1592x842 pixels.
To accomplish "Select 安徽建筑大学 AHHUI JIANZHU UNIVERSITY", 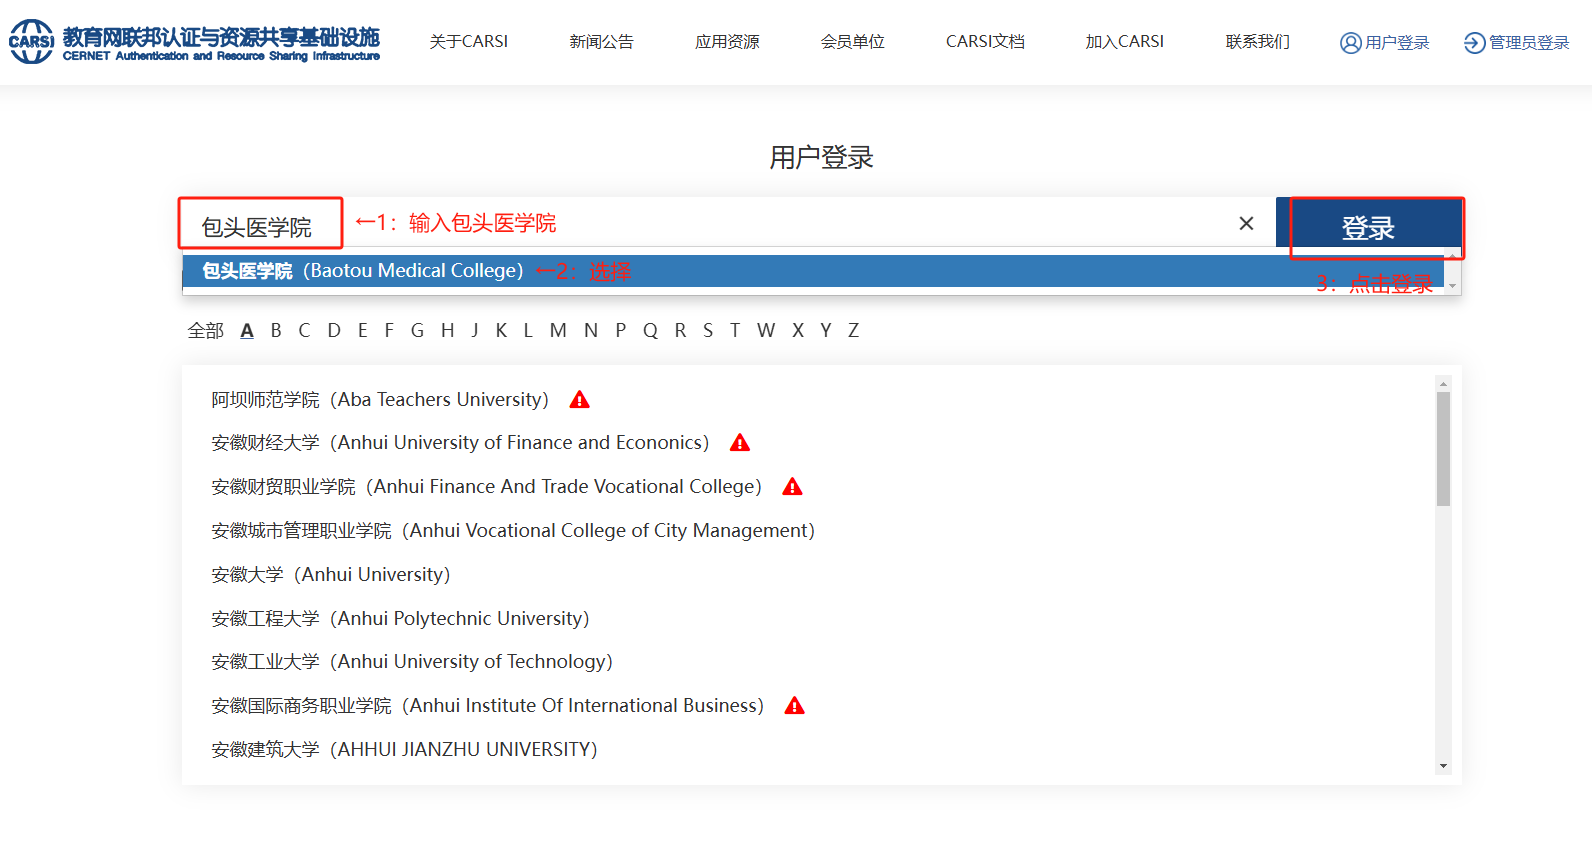I will click(404, 750).
